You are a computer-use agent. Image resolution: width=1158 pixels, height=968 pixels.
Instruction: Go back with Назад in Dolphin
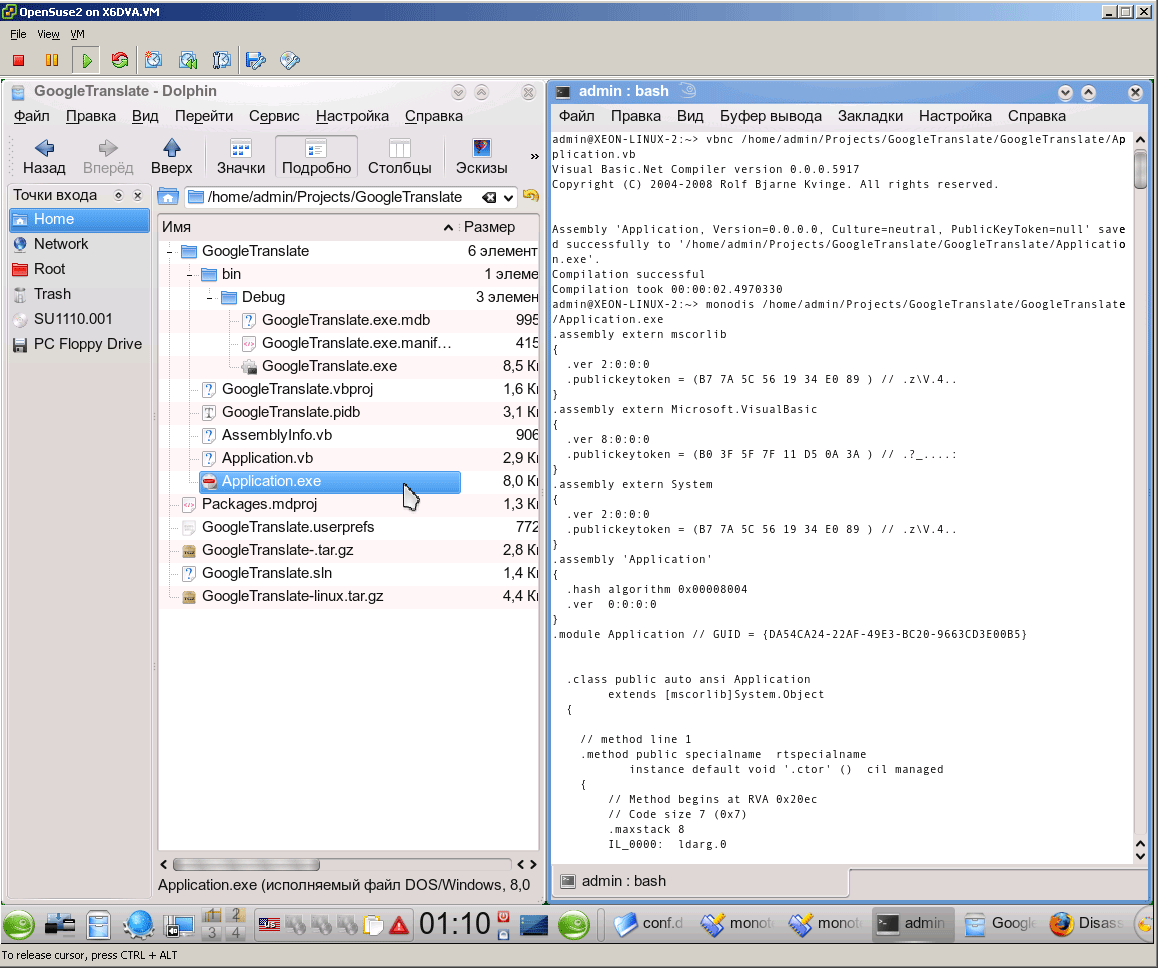[44, 157]
